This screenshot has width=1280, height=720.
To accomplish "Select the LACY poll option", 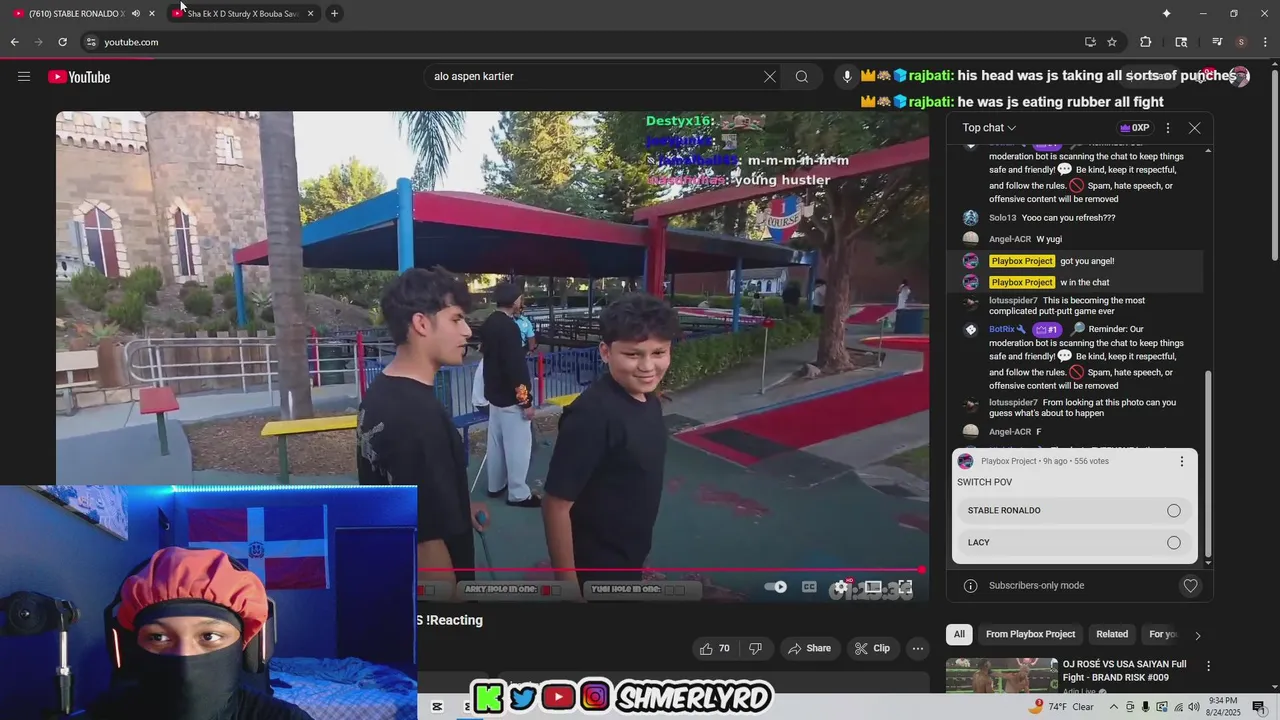I will [1075, 543].
